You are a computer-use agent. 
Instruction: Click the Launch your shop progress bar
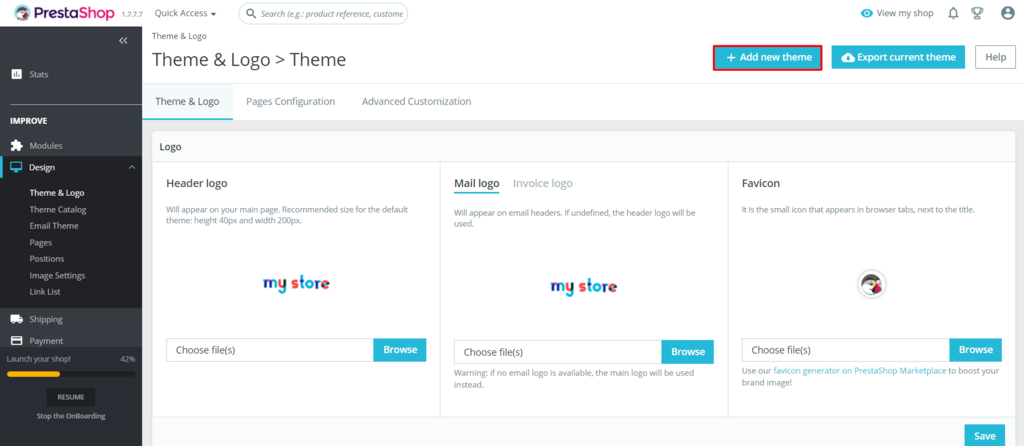pyautogui.click(x=71, y=374)
